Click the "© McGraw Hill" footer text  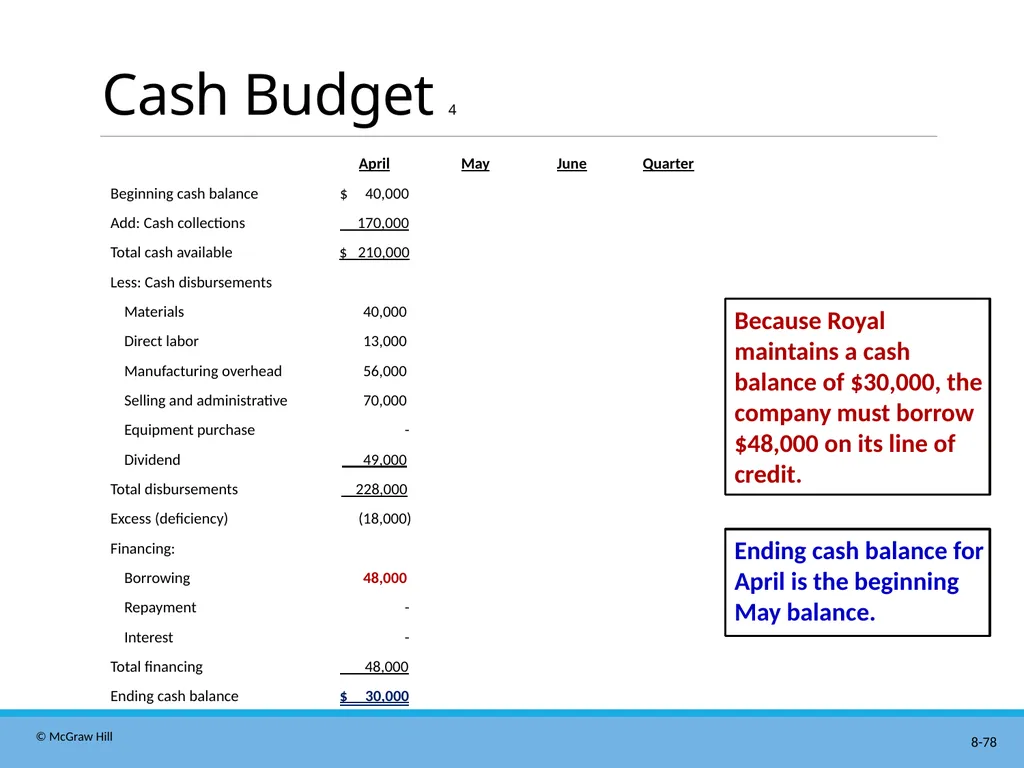(x=74, y=737)
